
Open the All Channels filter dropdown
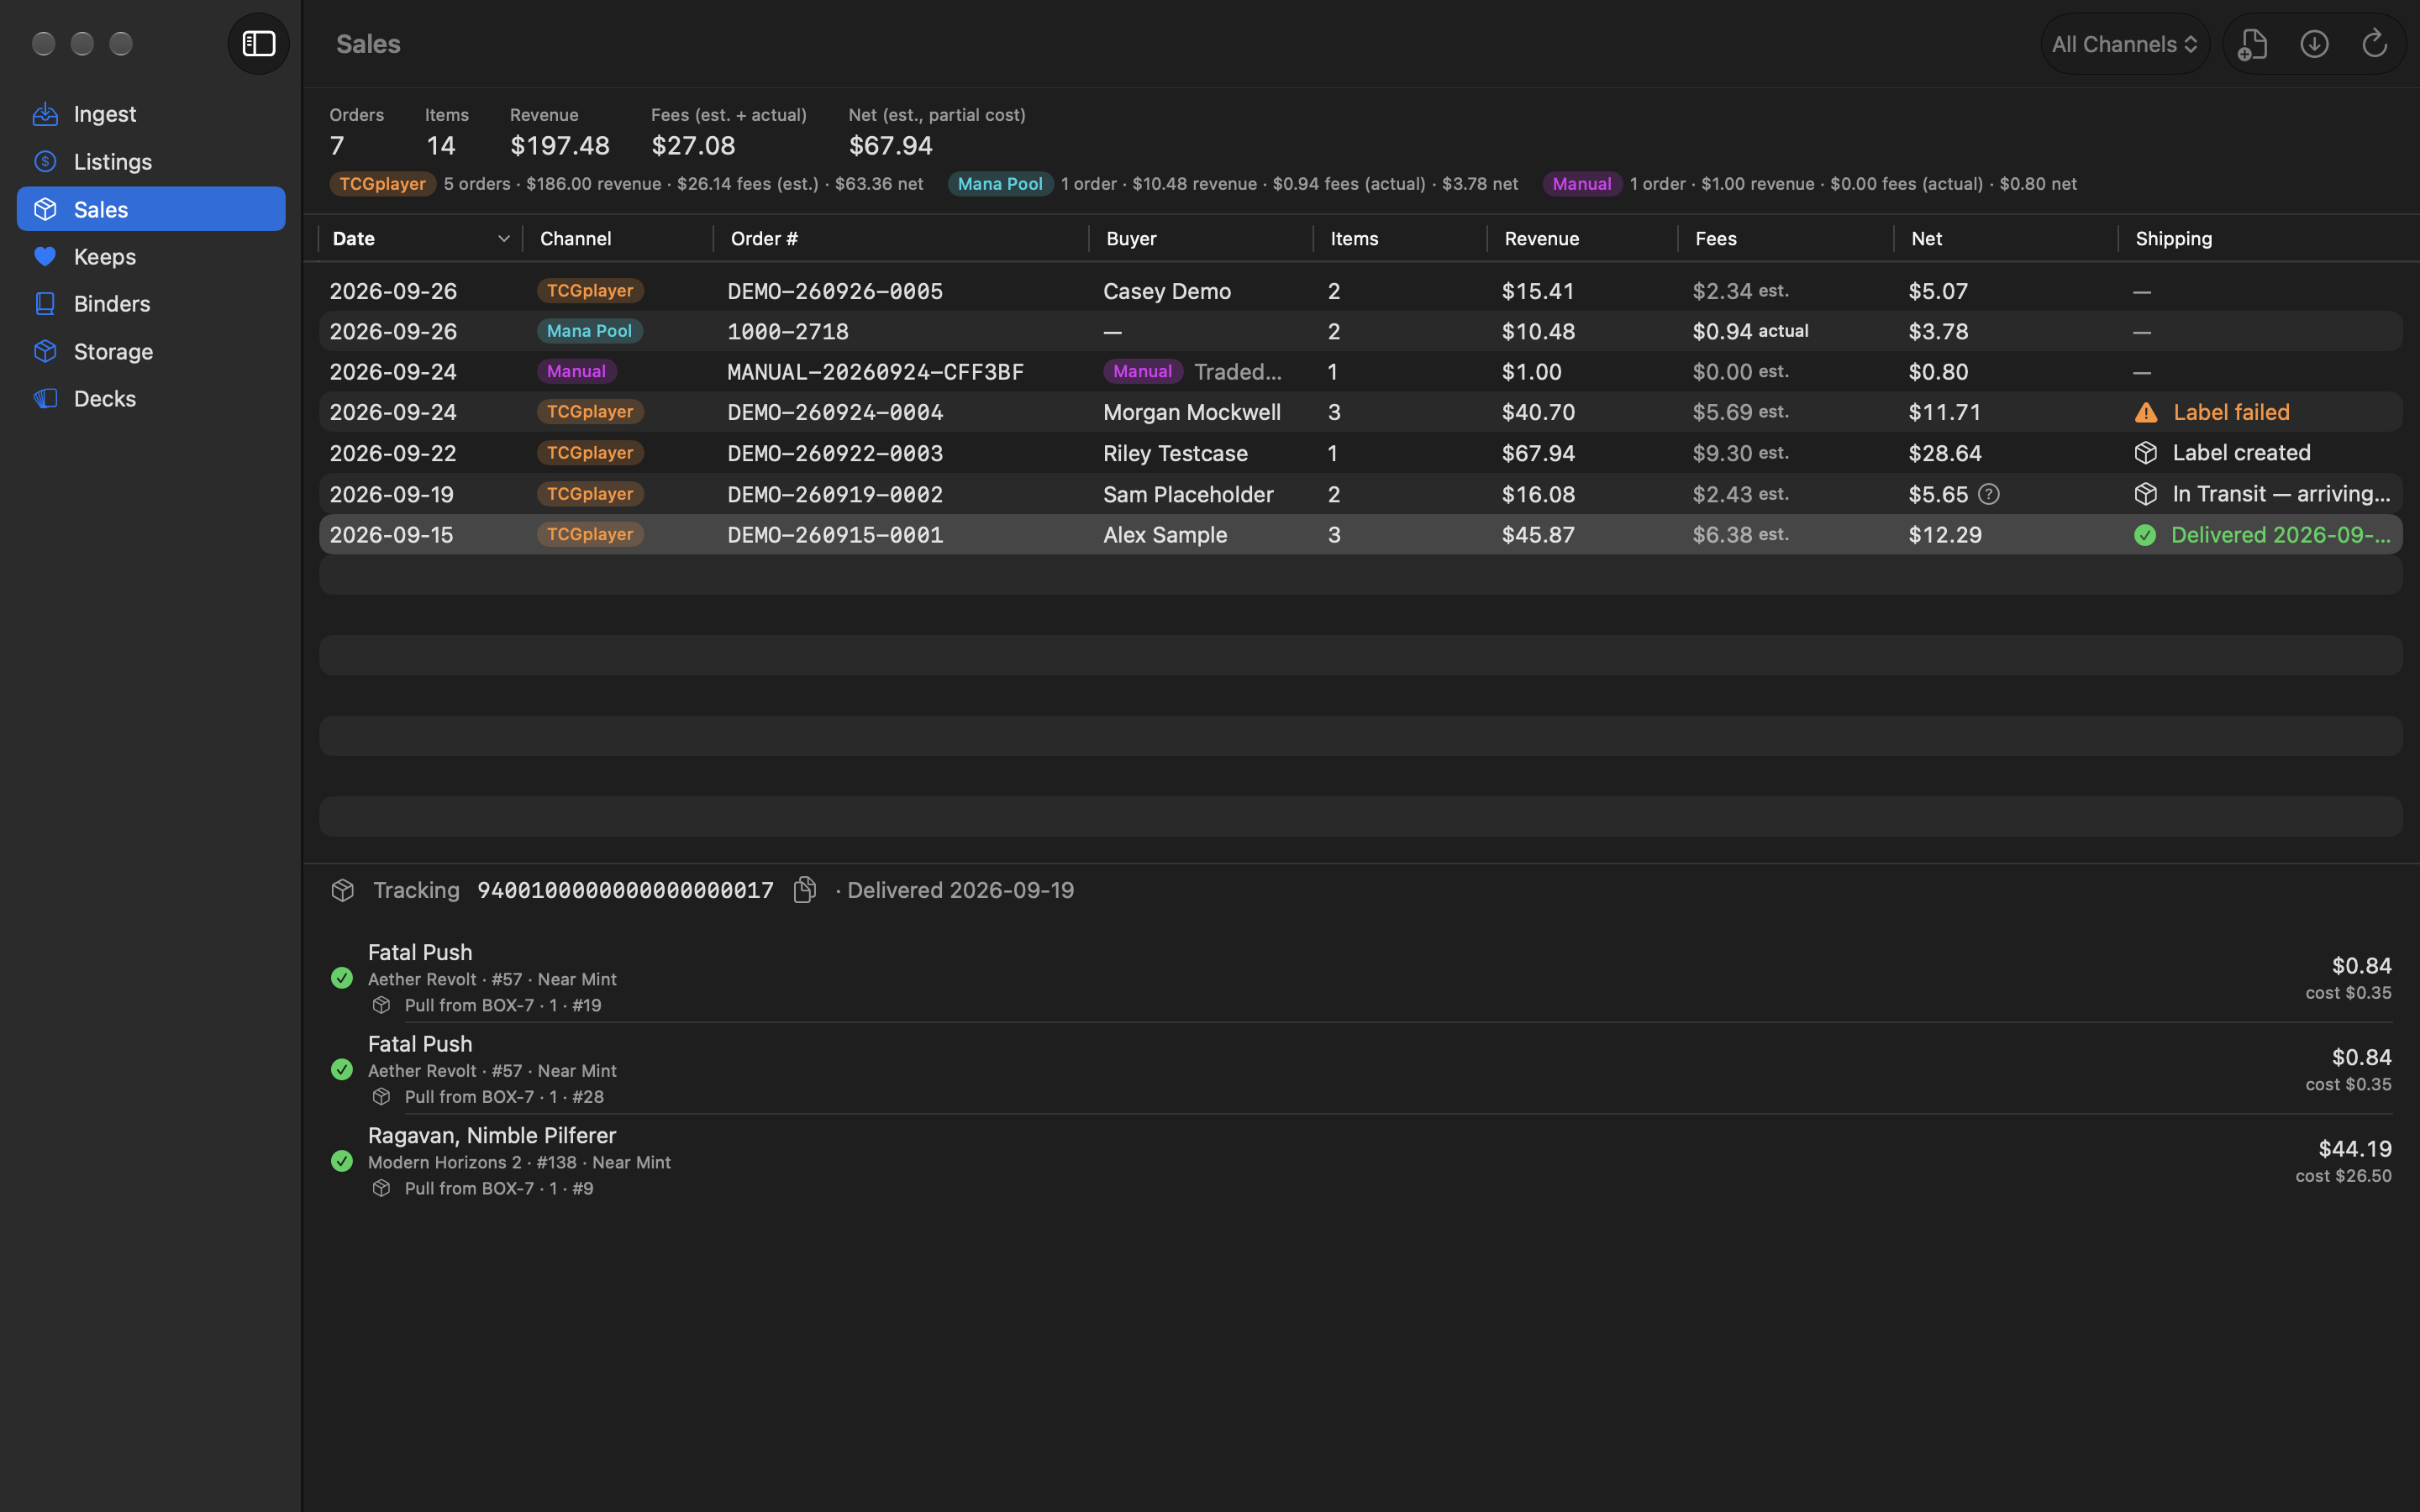coord(2124,44)
